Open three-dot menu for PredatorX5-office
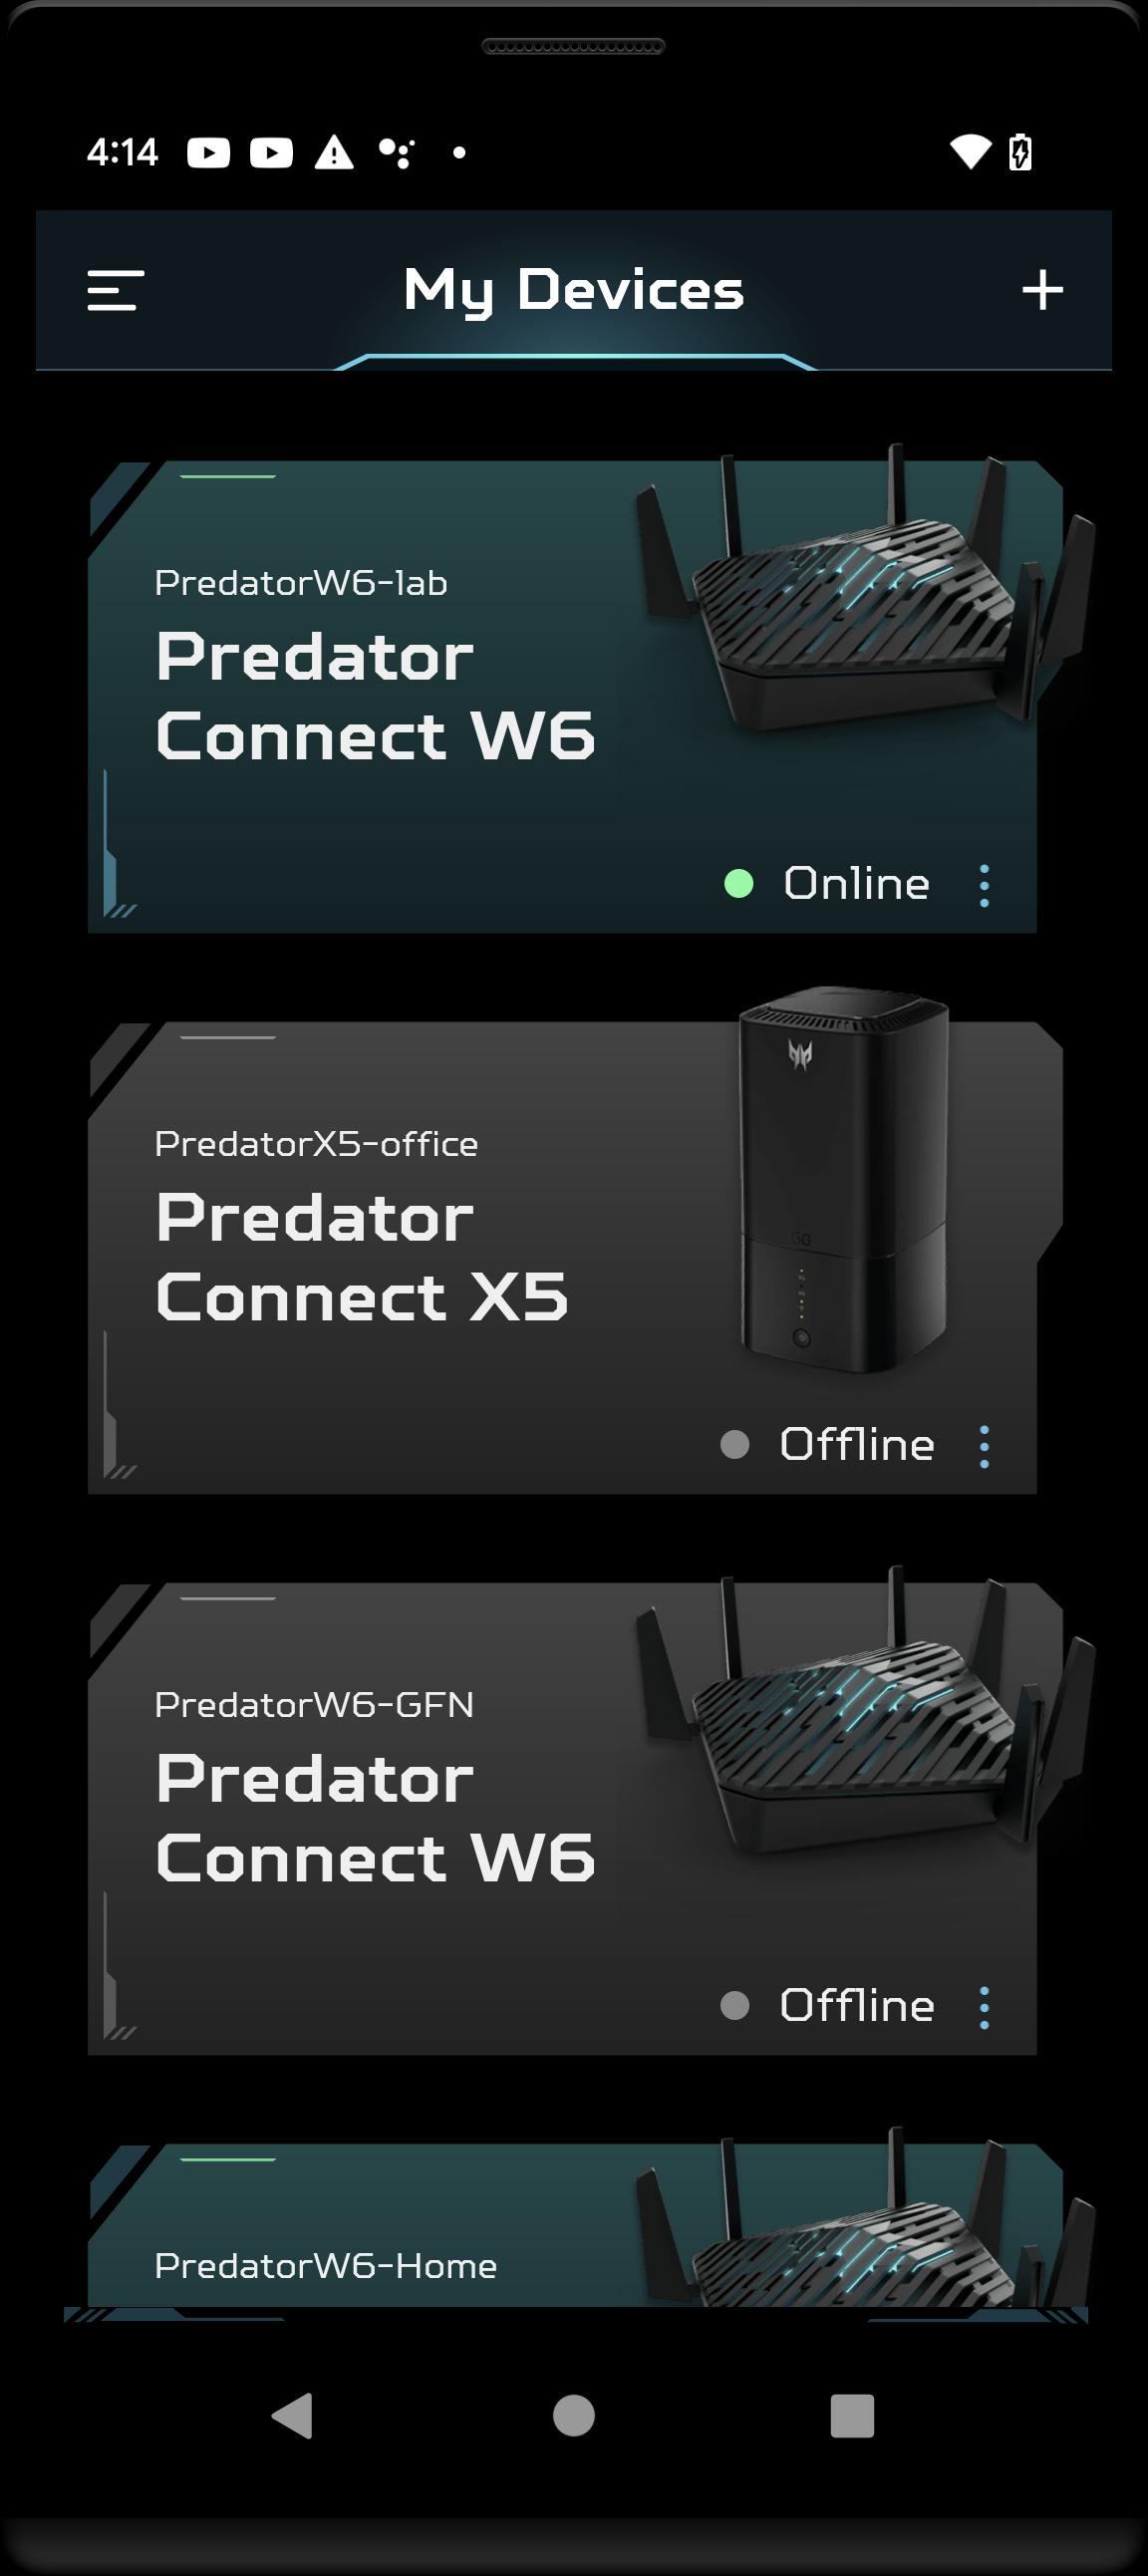 pyautogui.click(x=984, y=1446)
